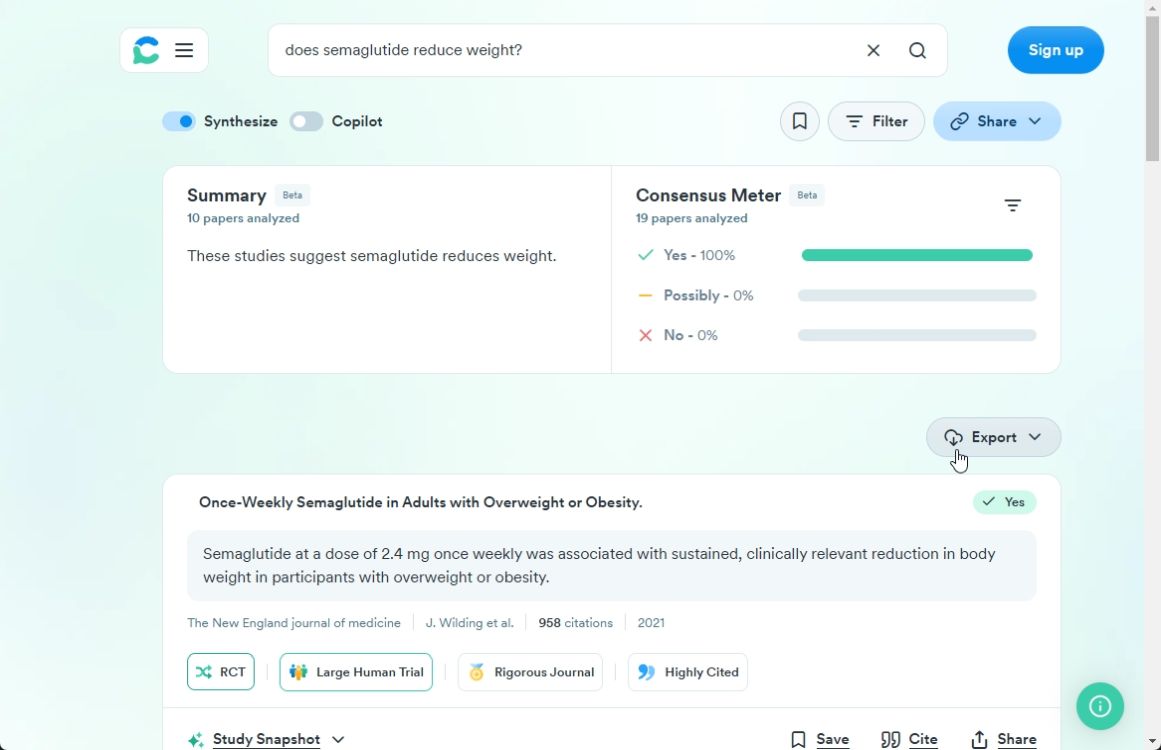
Task: Toggle off the Synthesize switch
Action: click(x=179, y=120)
